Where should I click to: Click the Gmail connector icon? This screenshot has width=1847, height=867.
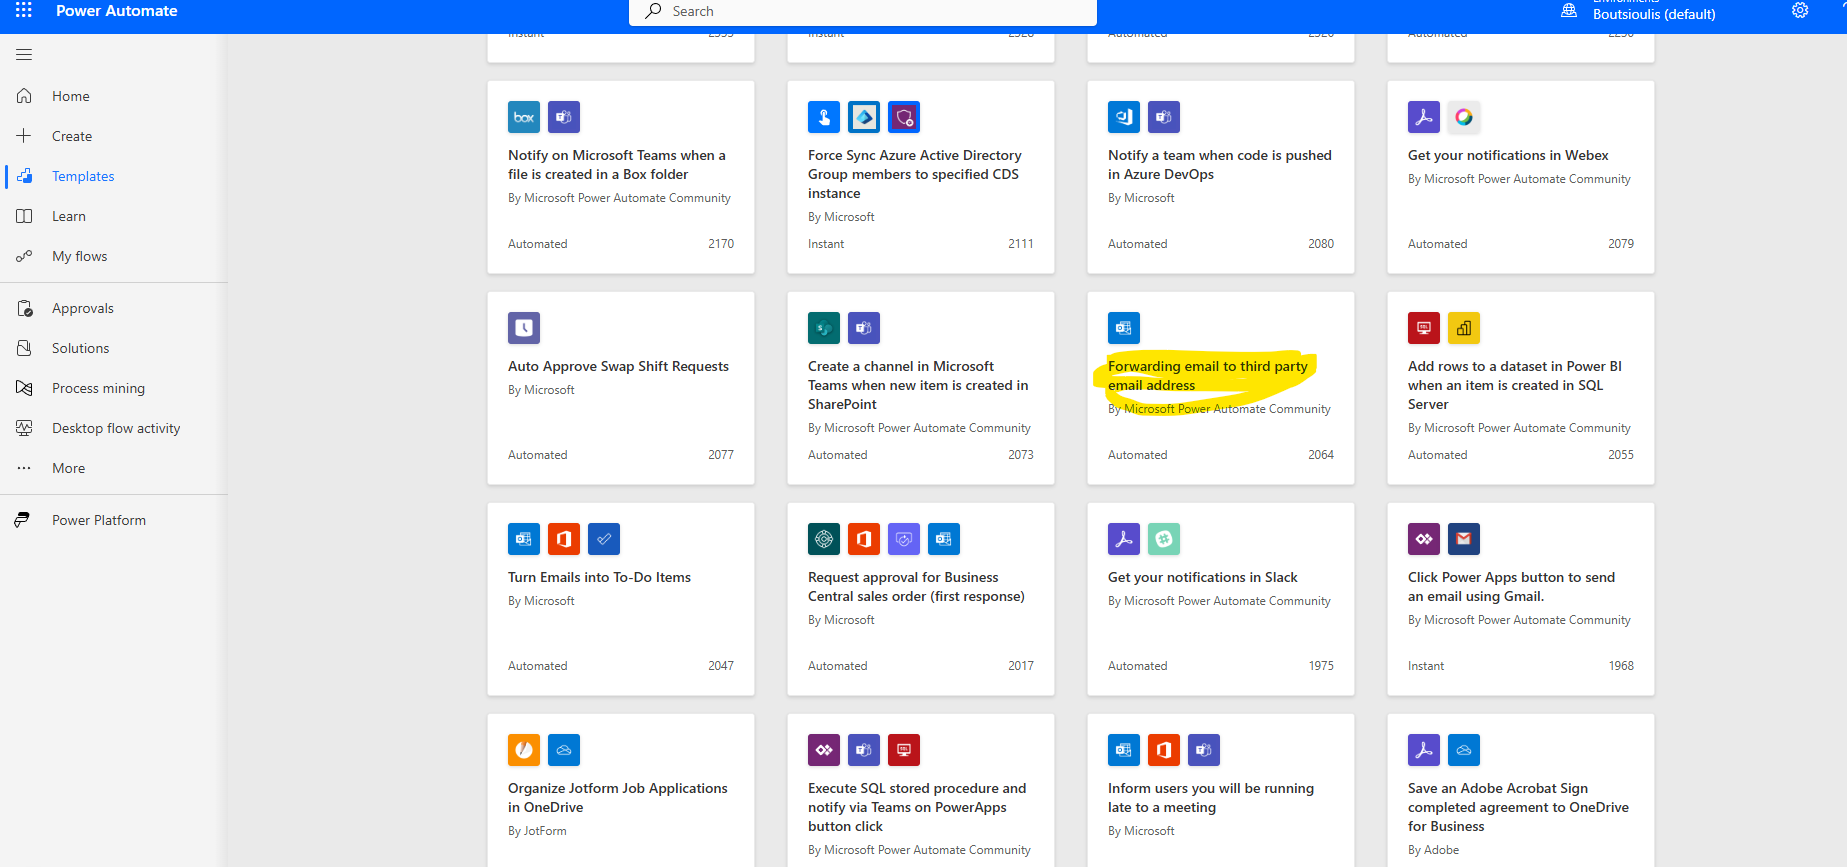(1464, 539)
